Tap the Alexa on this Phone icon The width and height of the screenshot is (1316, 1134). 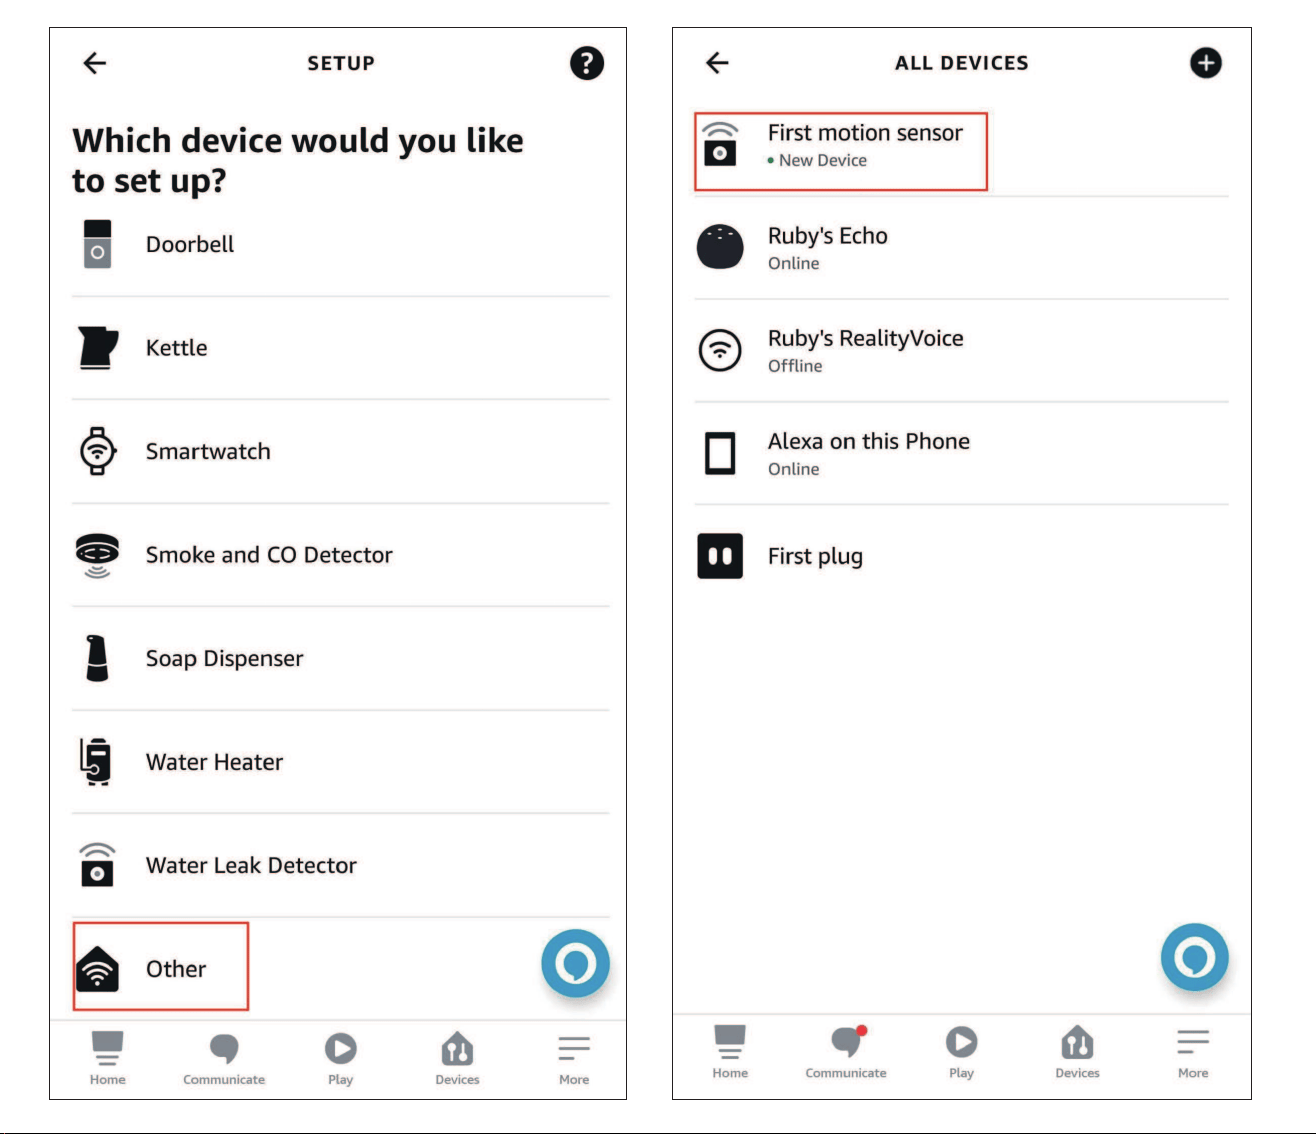click(720, 453)
